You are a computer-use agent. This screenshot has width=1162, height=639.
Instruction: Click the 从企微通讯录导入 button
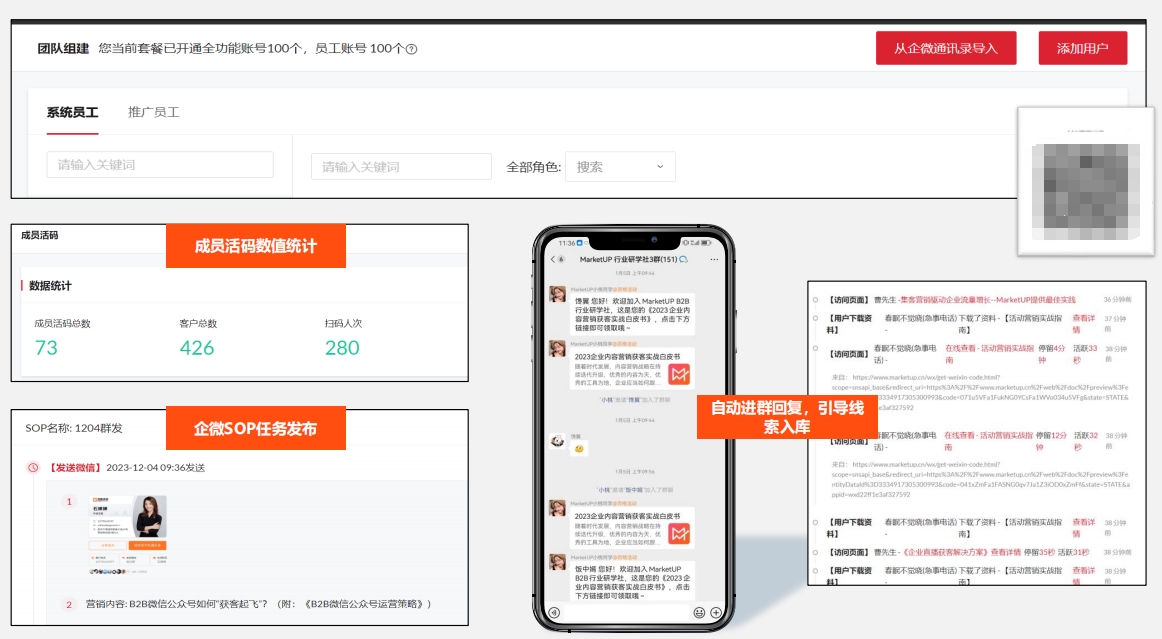946,48
